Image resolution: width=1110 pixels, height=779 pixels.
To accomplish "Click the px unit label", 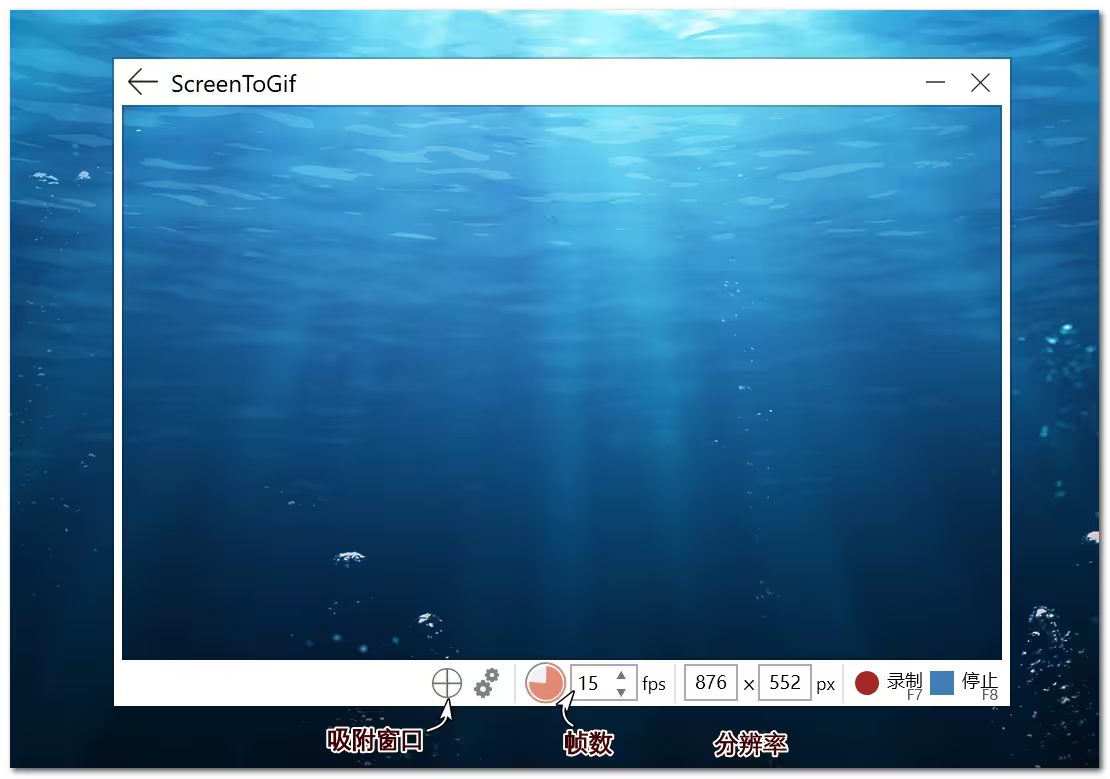I will click(x=825, y=685).
